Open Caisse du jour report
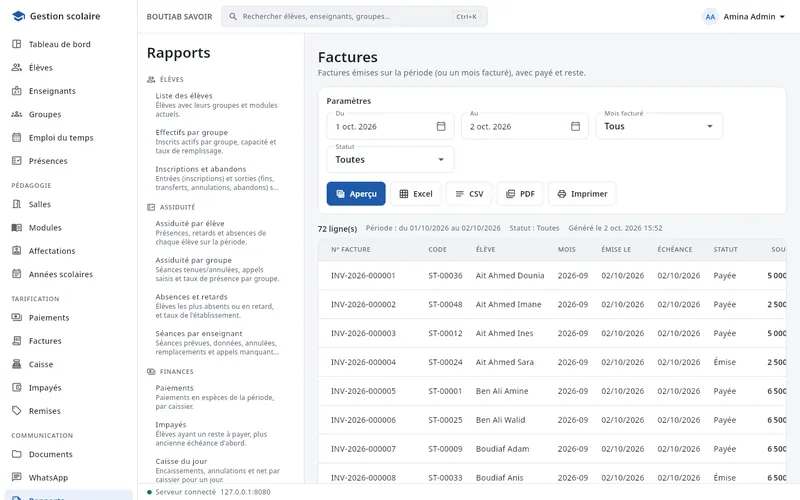 pyautogui.click(x=217, y=470)
